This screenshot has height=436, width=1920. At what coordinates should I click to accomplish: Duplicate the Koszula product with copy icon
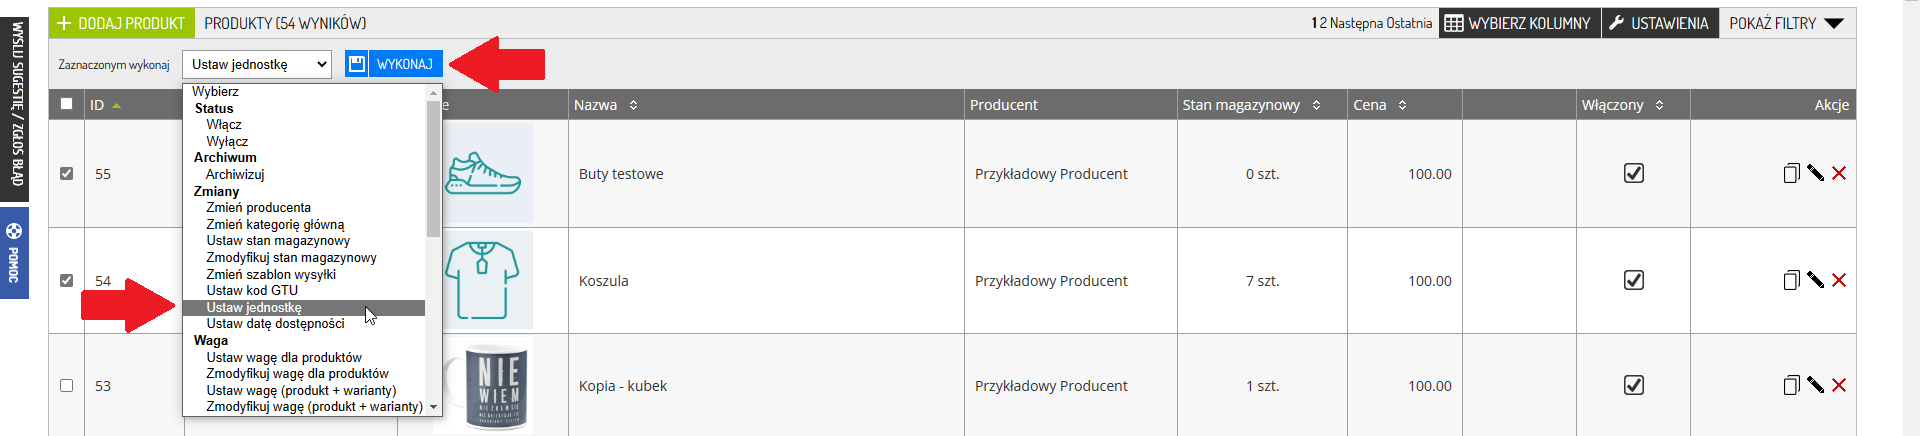click(1791, 280)
